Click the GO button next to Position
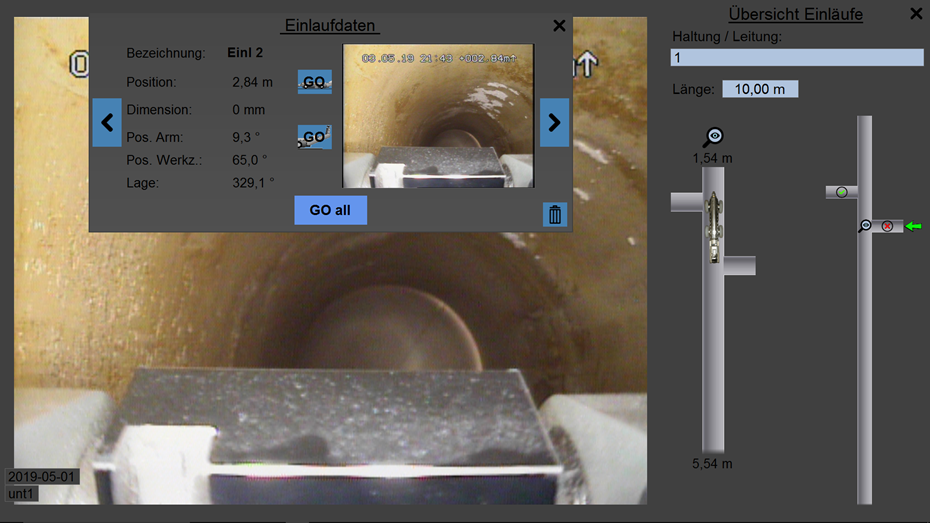Viewport: 930px width, 523px height. (314, 82)
